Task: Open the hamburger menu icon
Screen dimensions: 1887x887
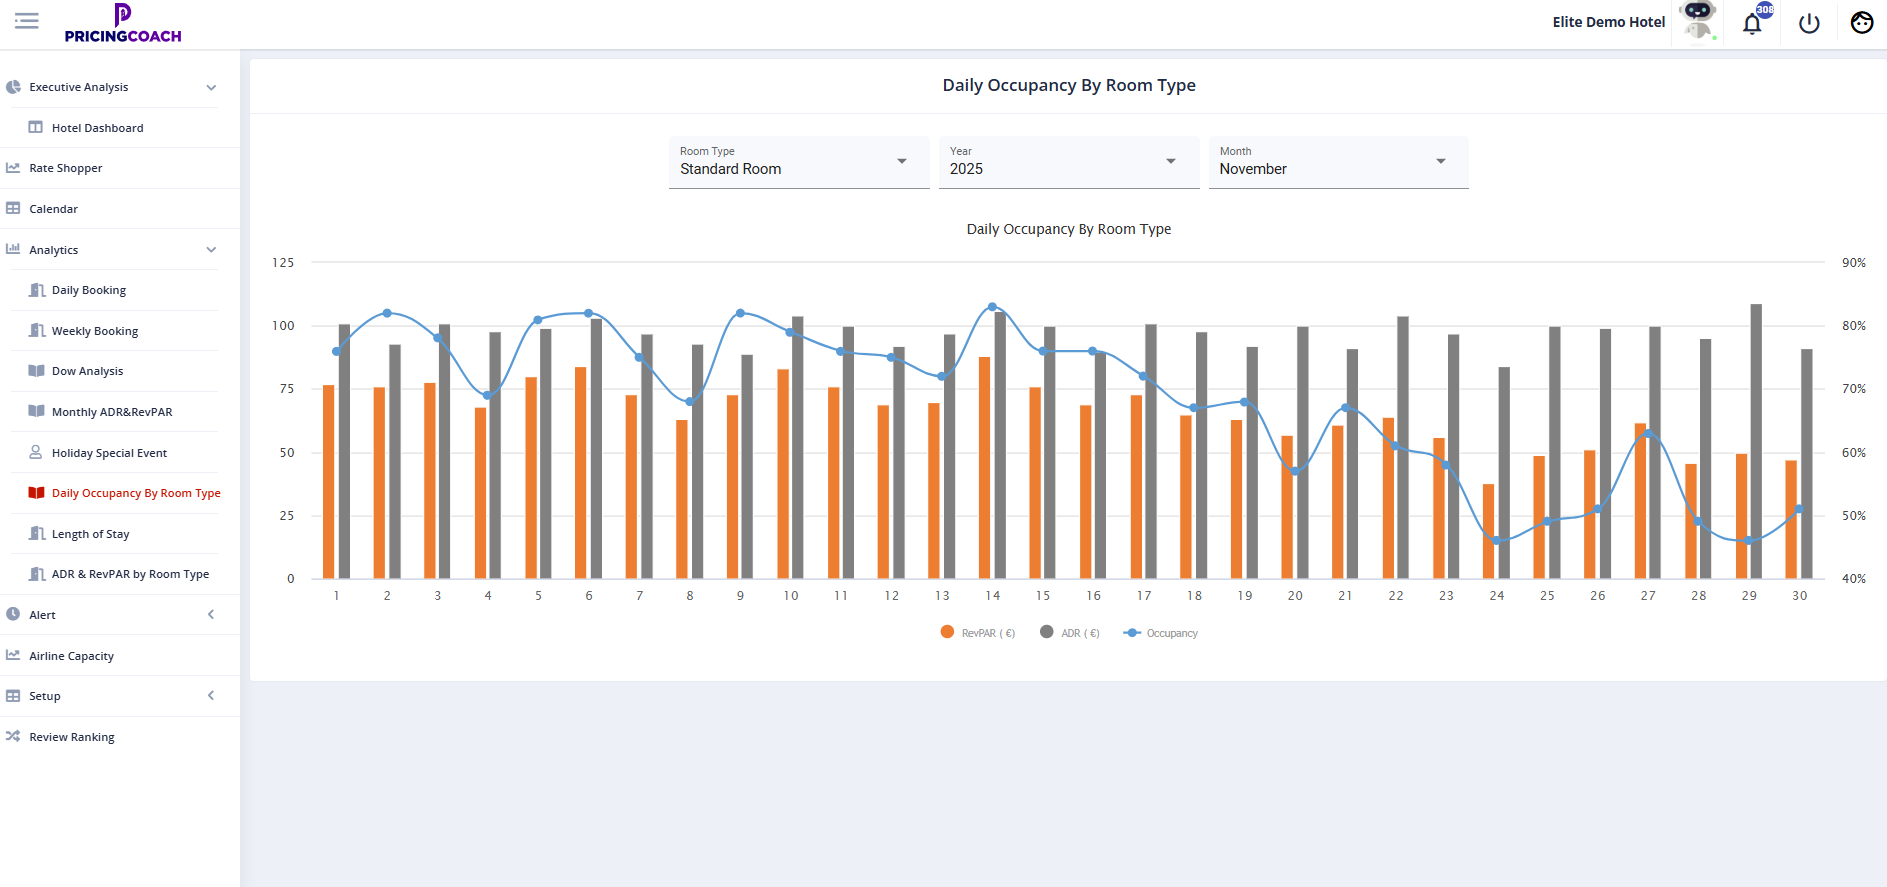Action: click(27, 21)
